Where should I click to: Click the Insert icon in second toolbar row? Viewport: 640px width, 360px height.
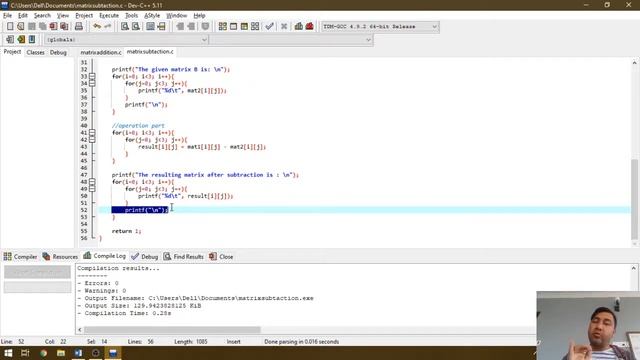[10, 40]
